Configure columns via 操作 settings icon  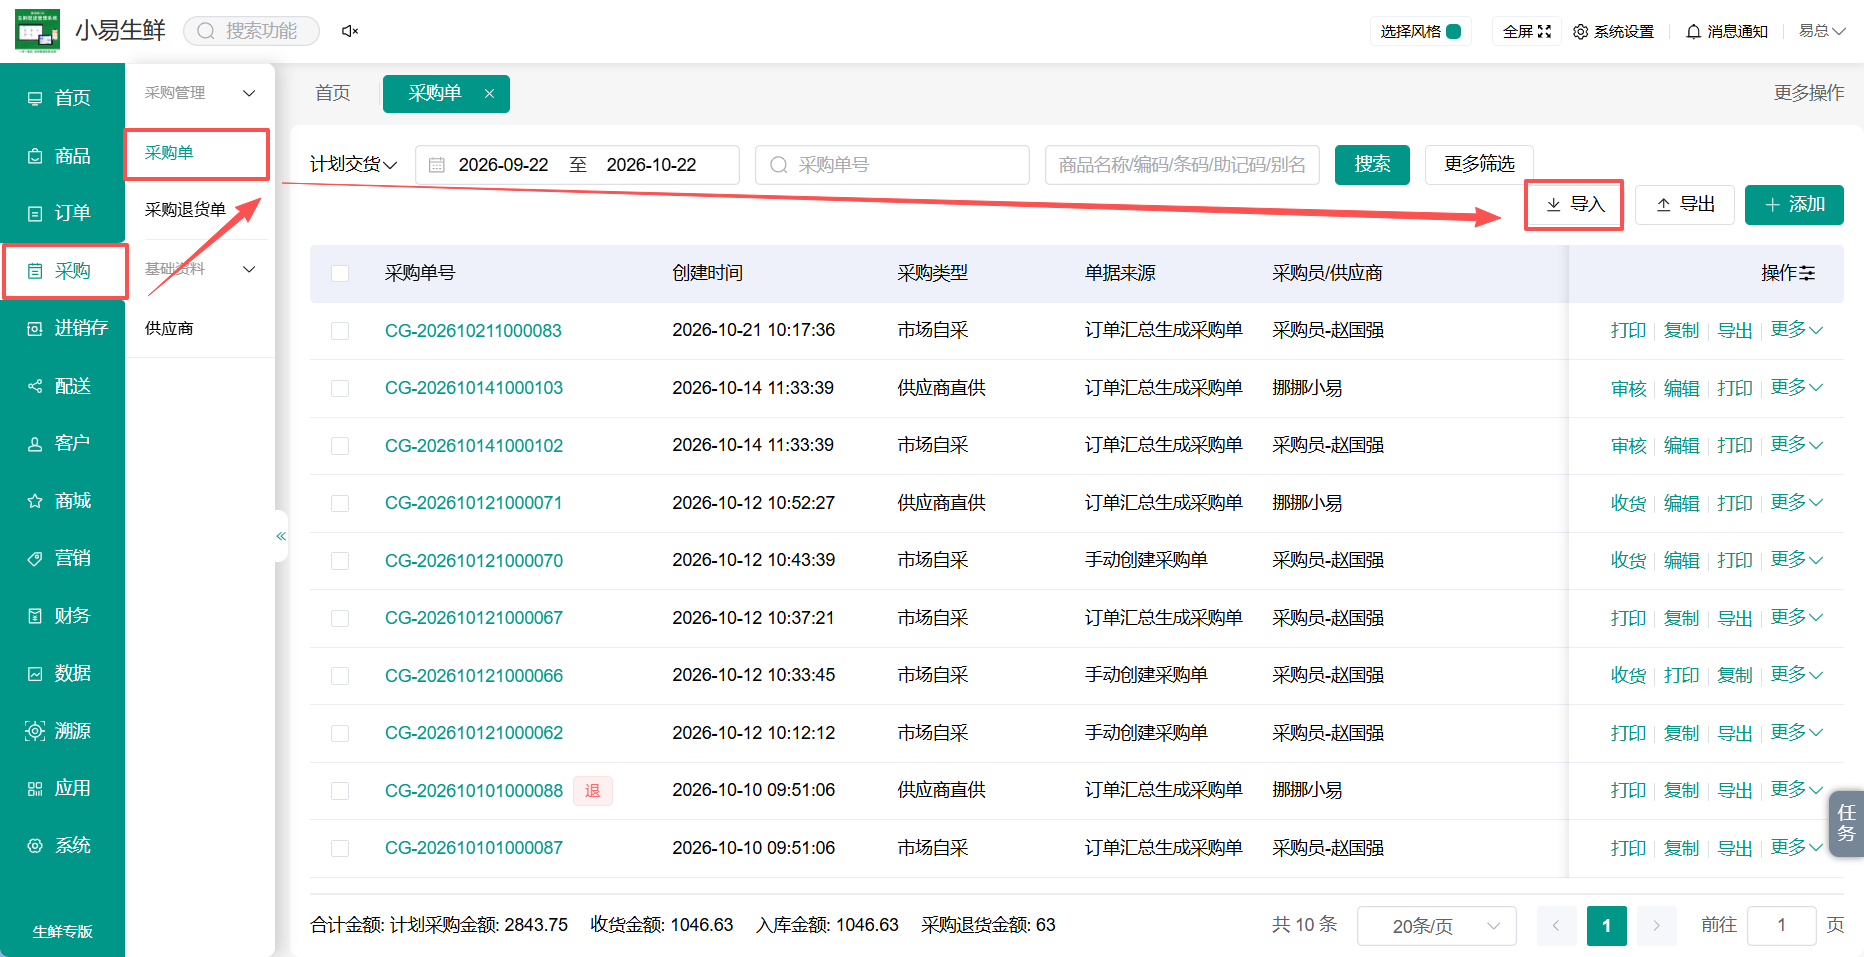pyautogui.click(x=1807, y=273)
